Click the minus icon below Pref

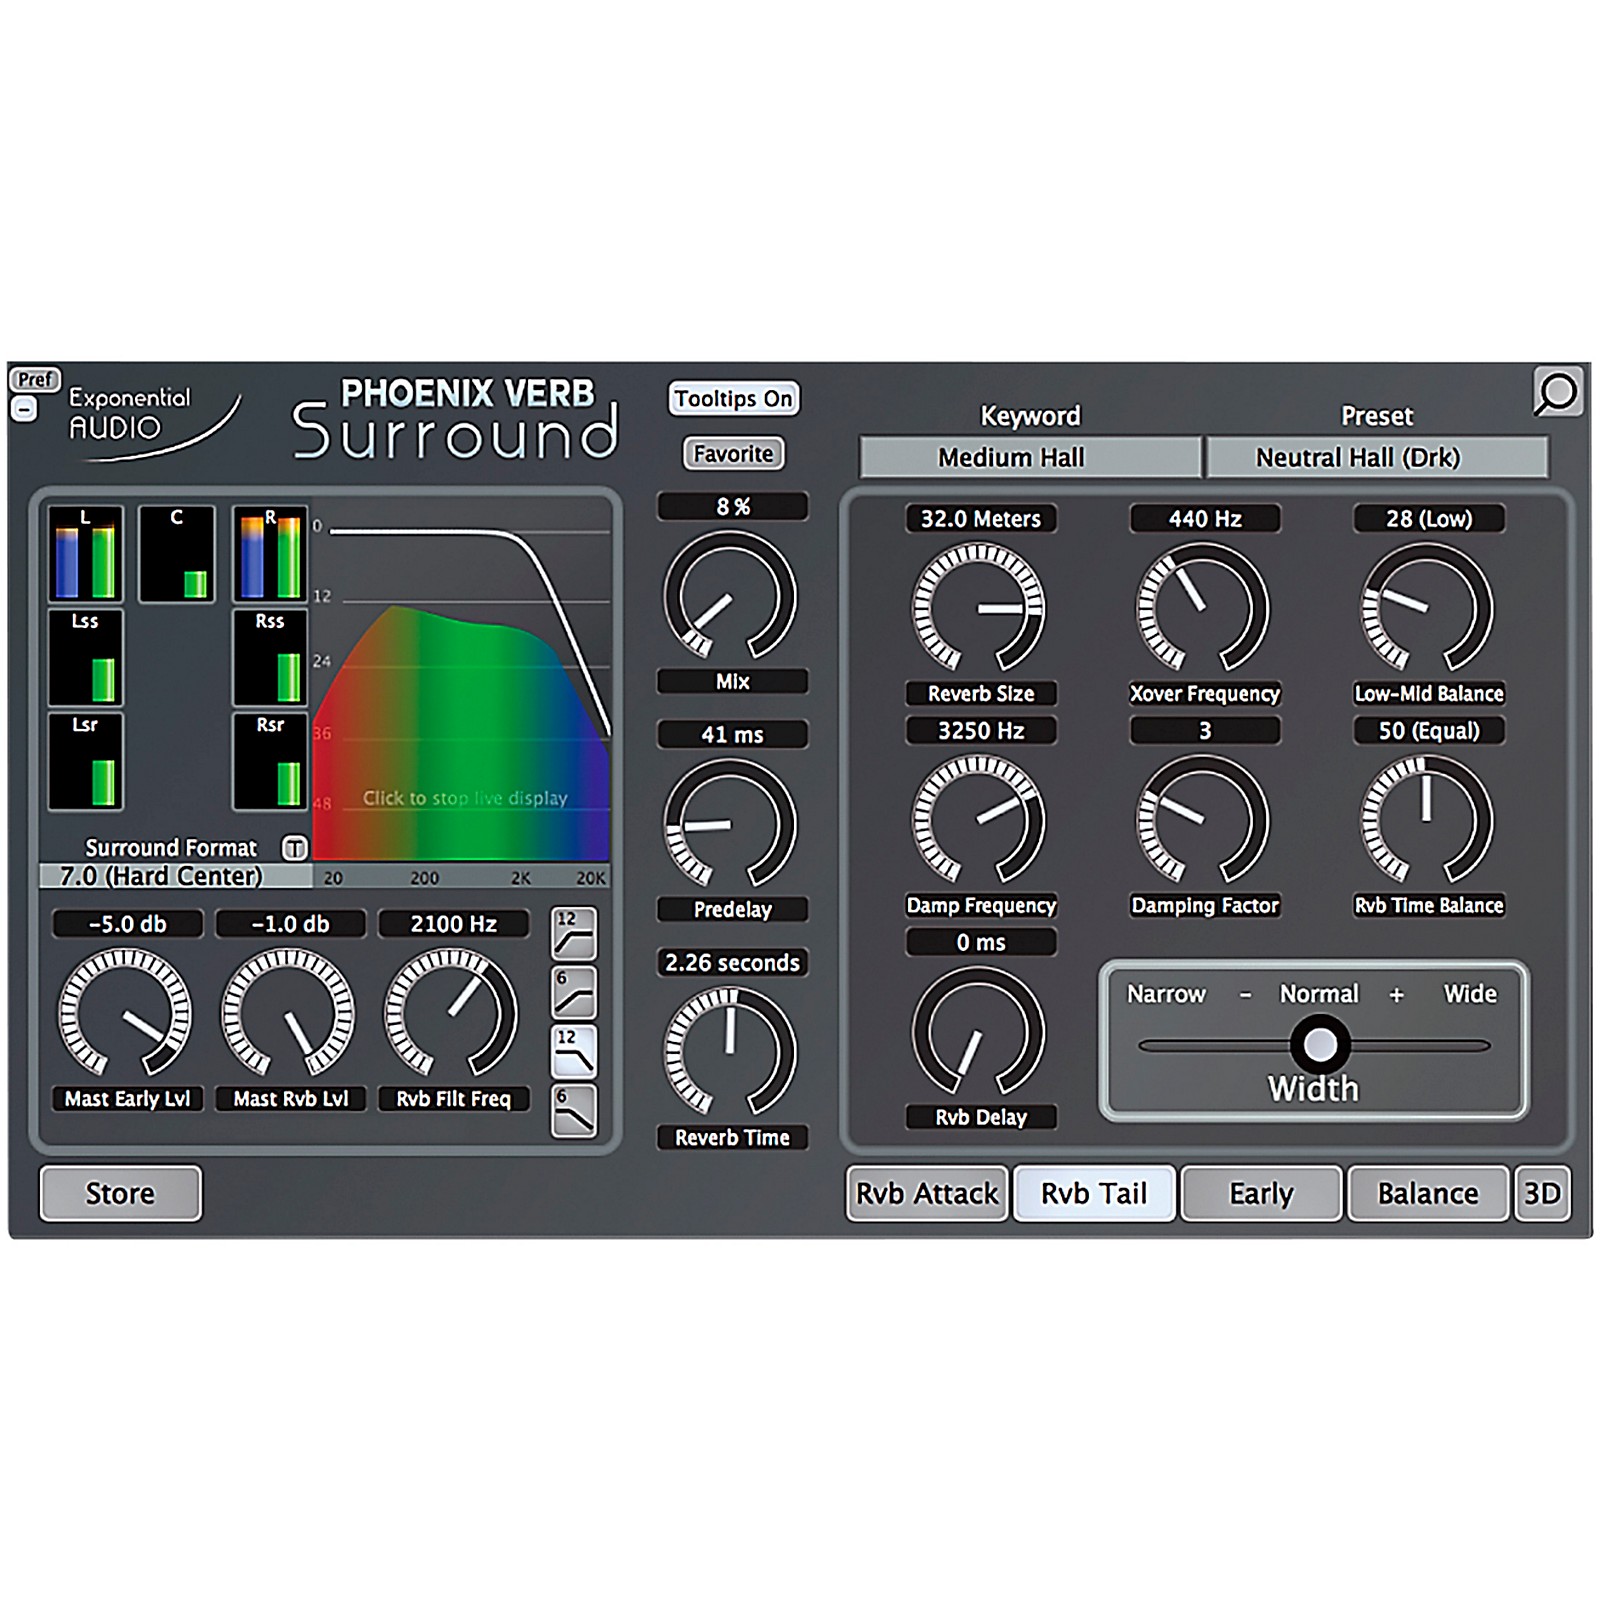tap(24, 409)
